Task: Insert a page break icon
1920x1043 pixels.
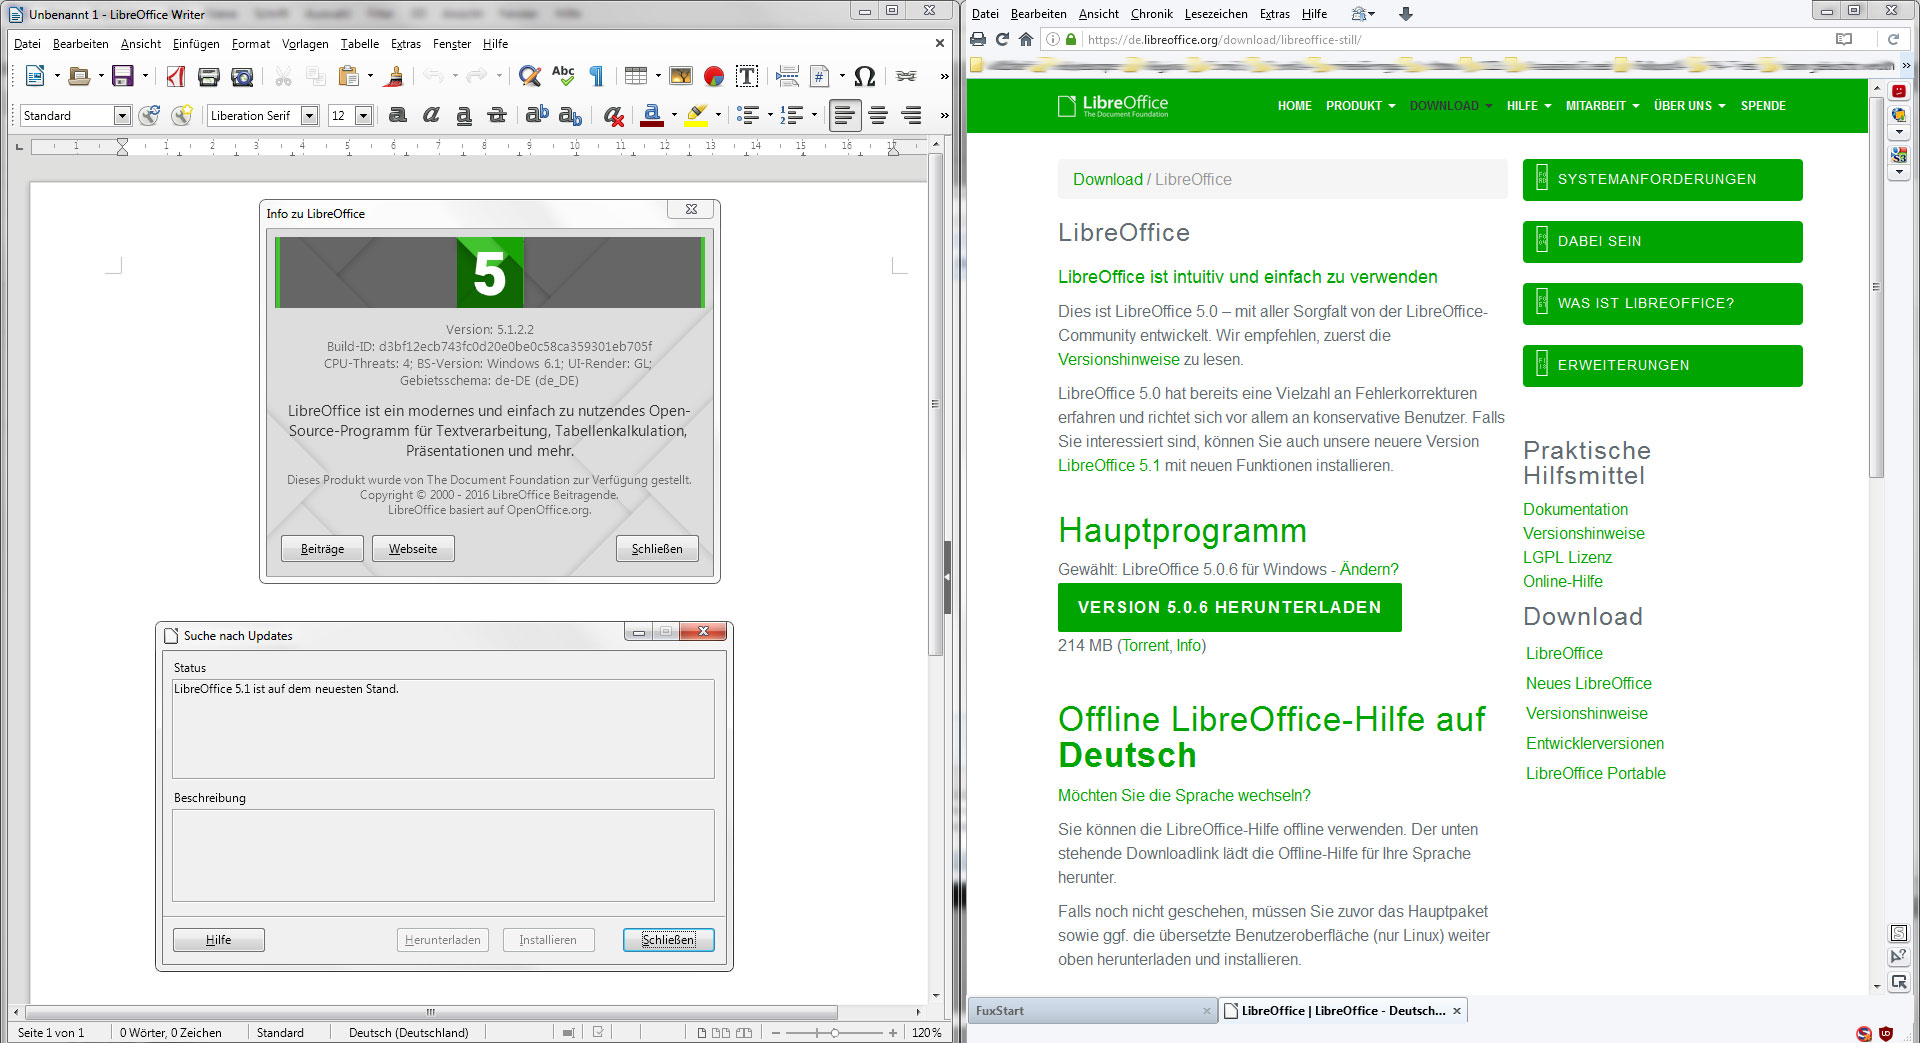Action: pos(788,76)
